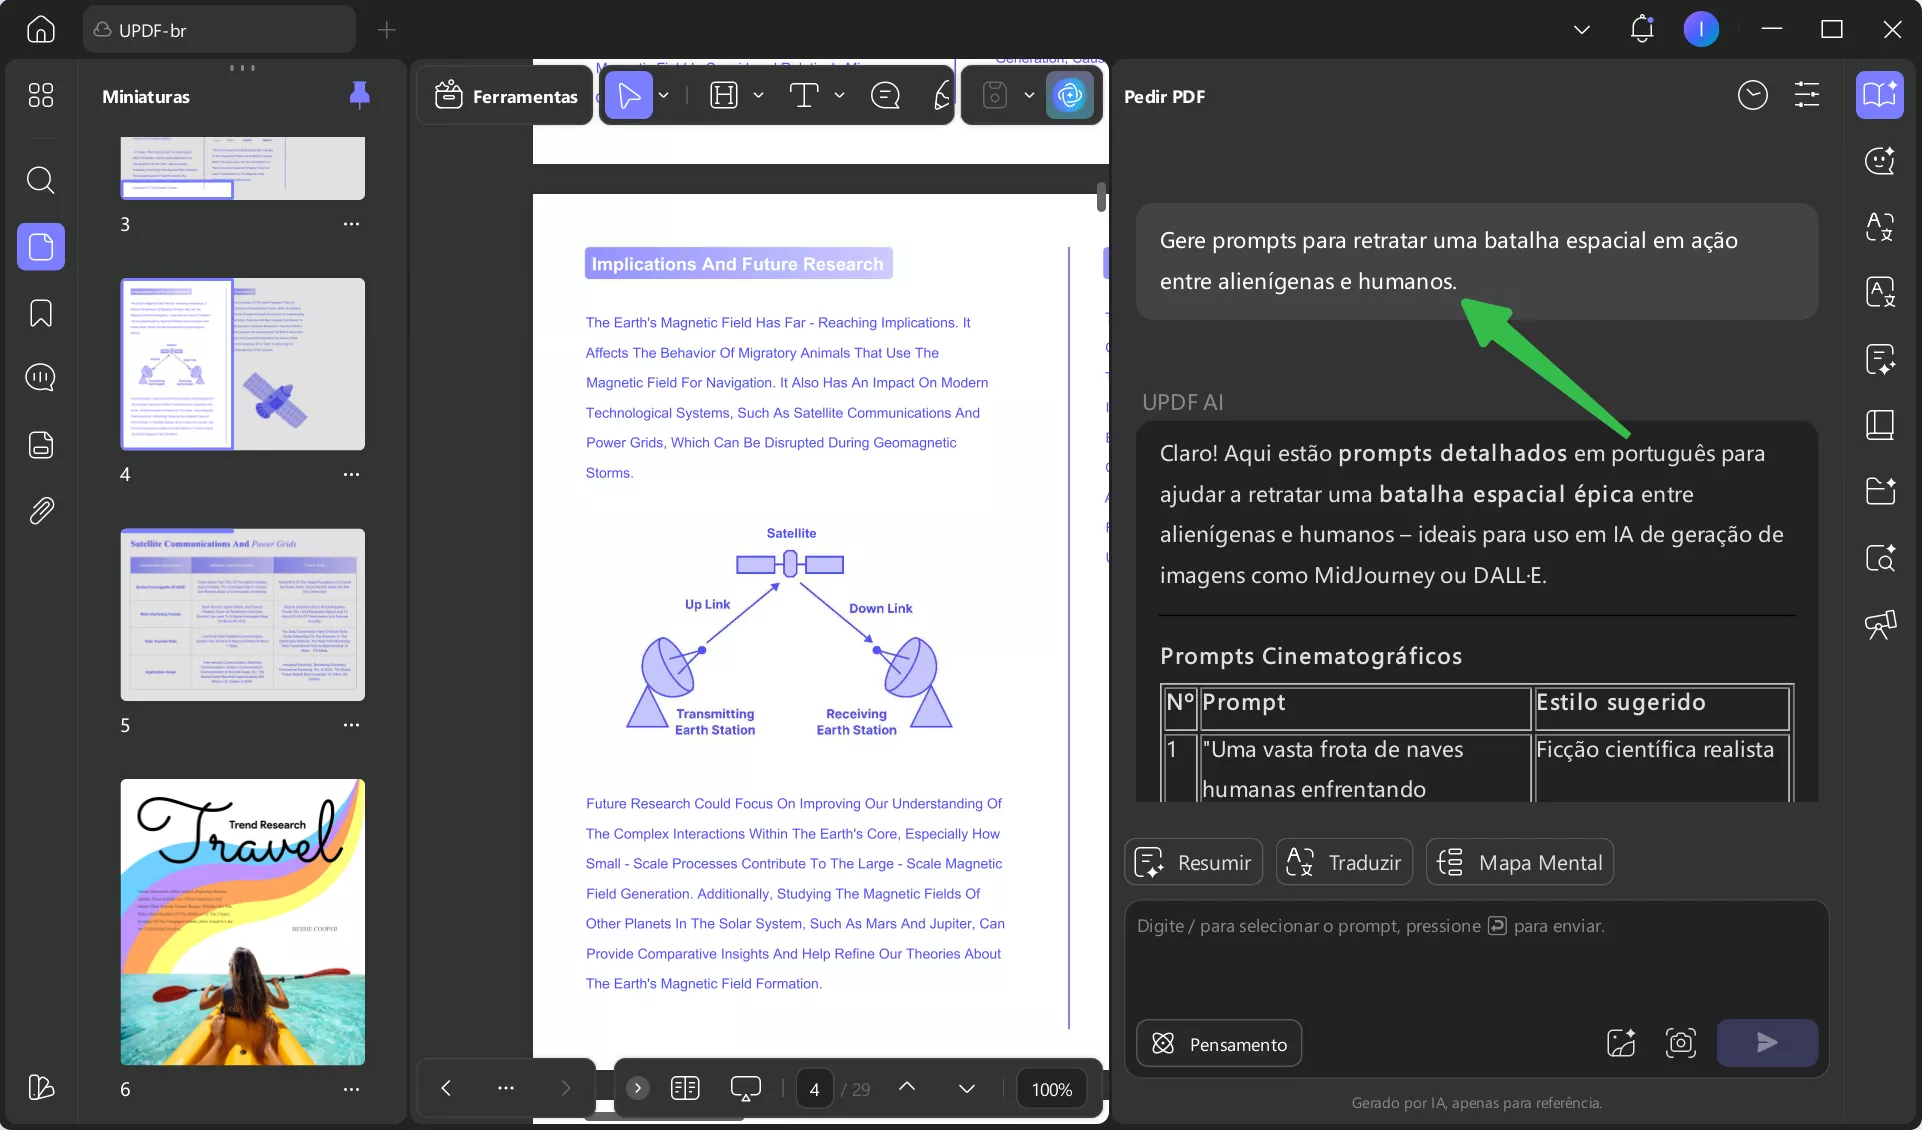Click the notification bell icon
The width and height of the screenshot is (1922, 1130).
tap(1641, 29)
